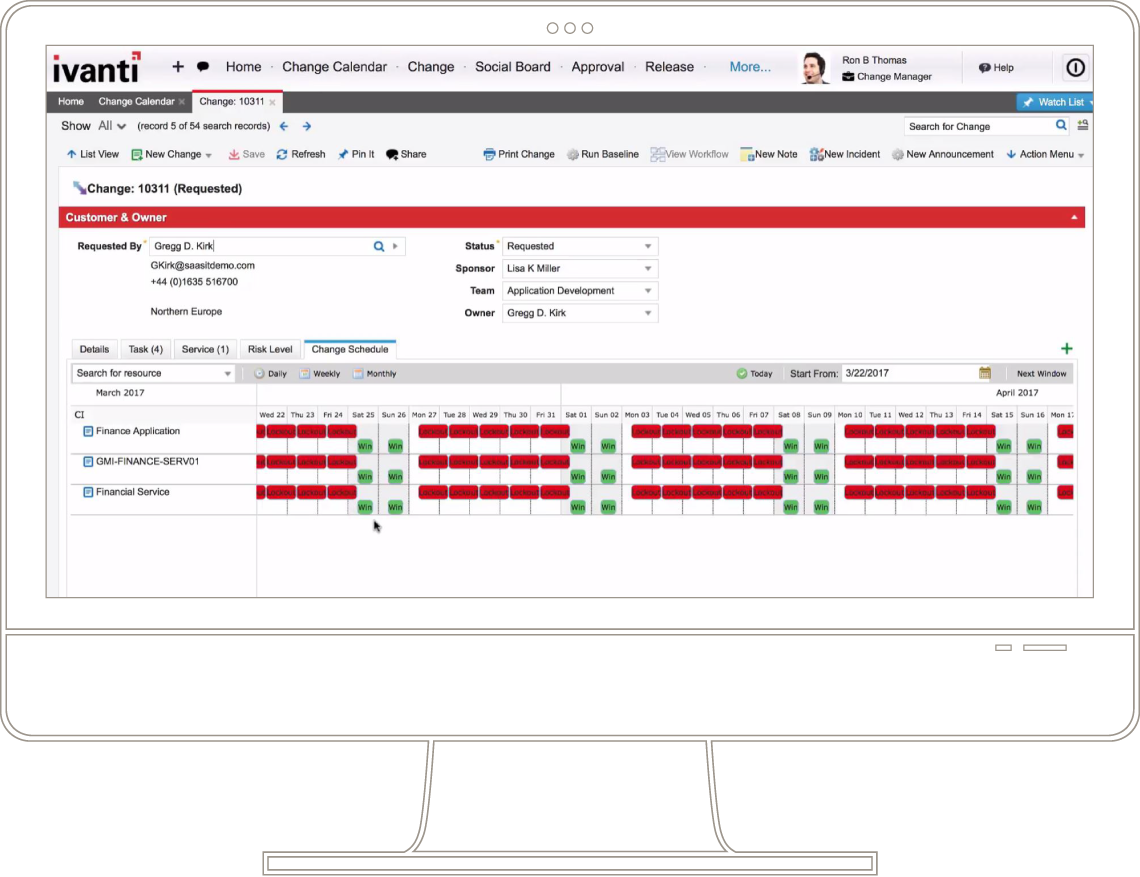This screenshot has height=877, width=1140.
Task: Open the Show All filter dropdown
Action: click(x=112, y=126)
